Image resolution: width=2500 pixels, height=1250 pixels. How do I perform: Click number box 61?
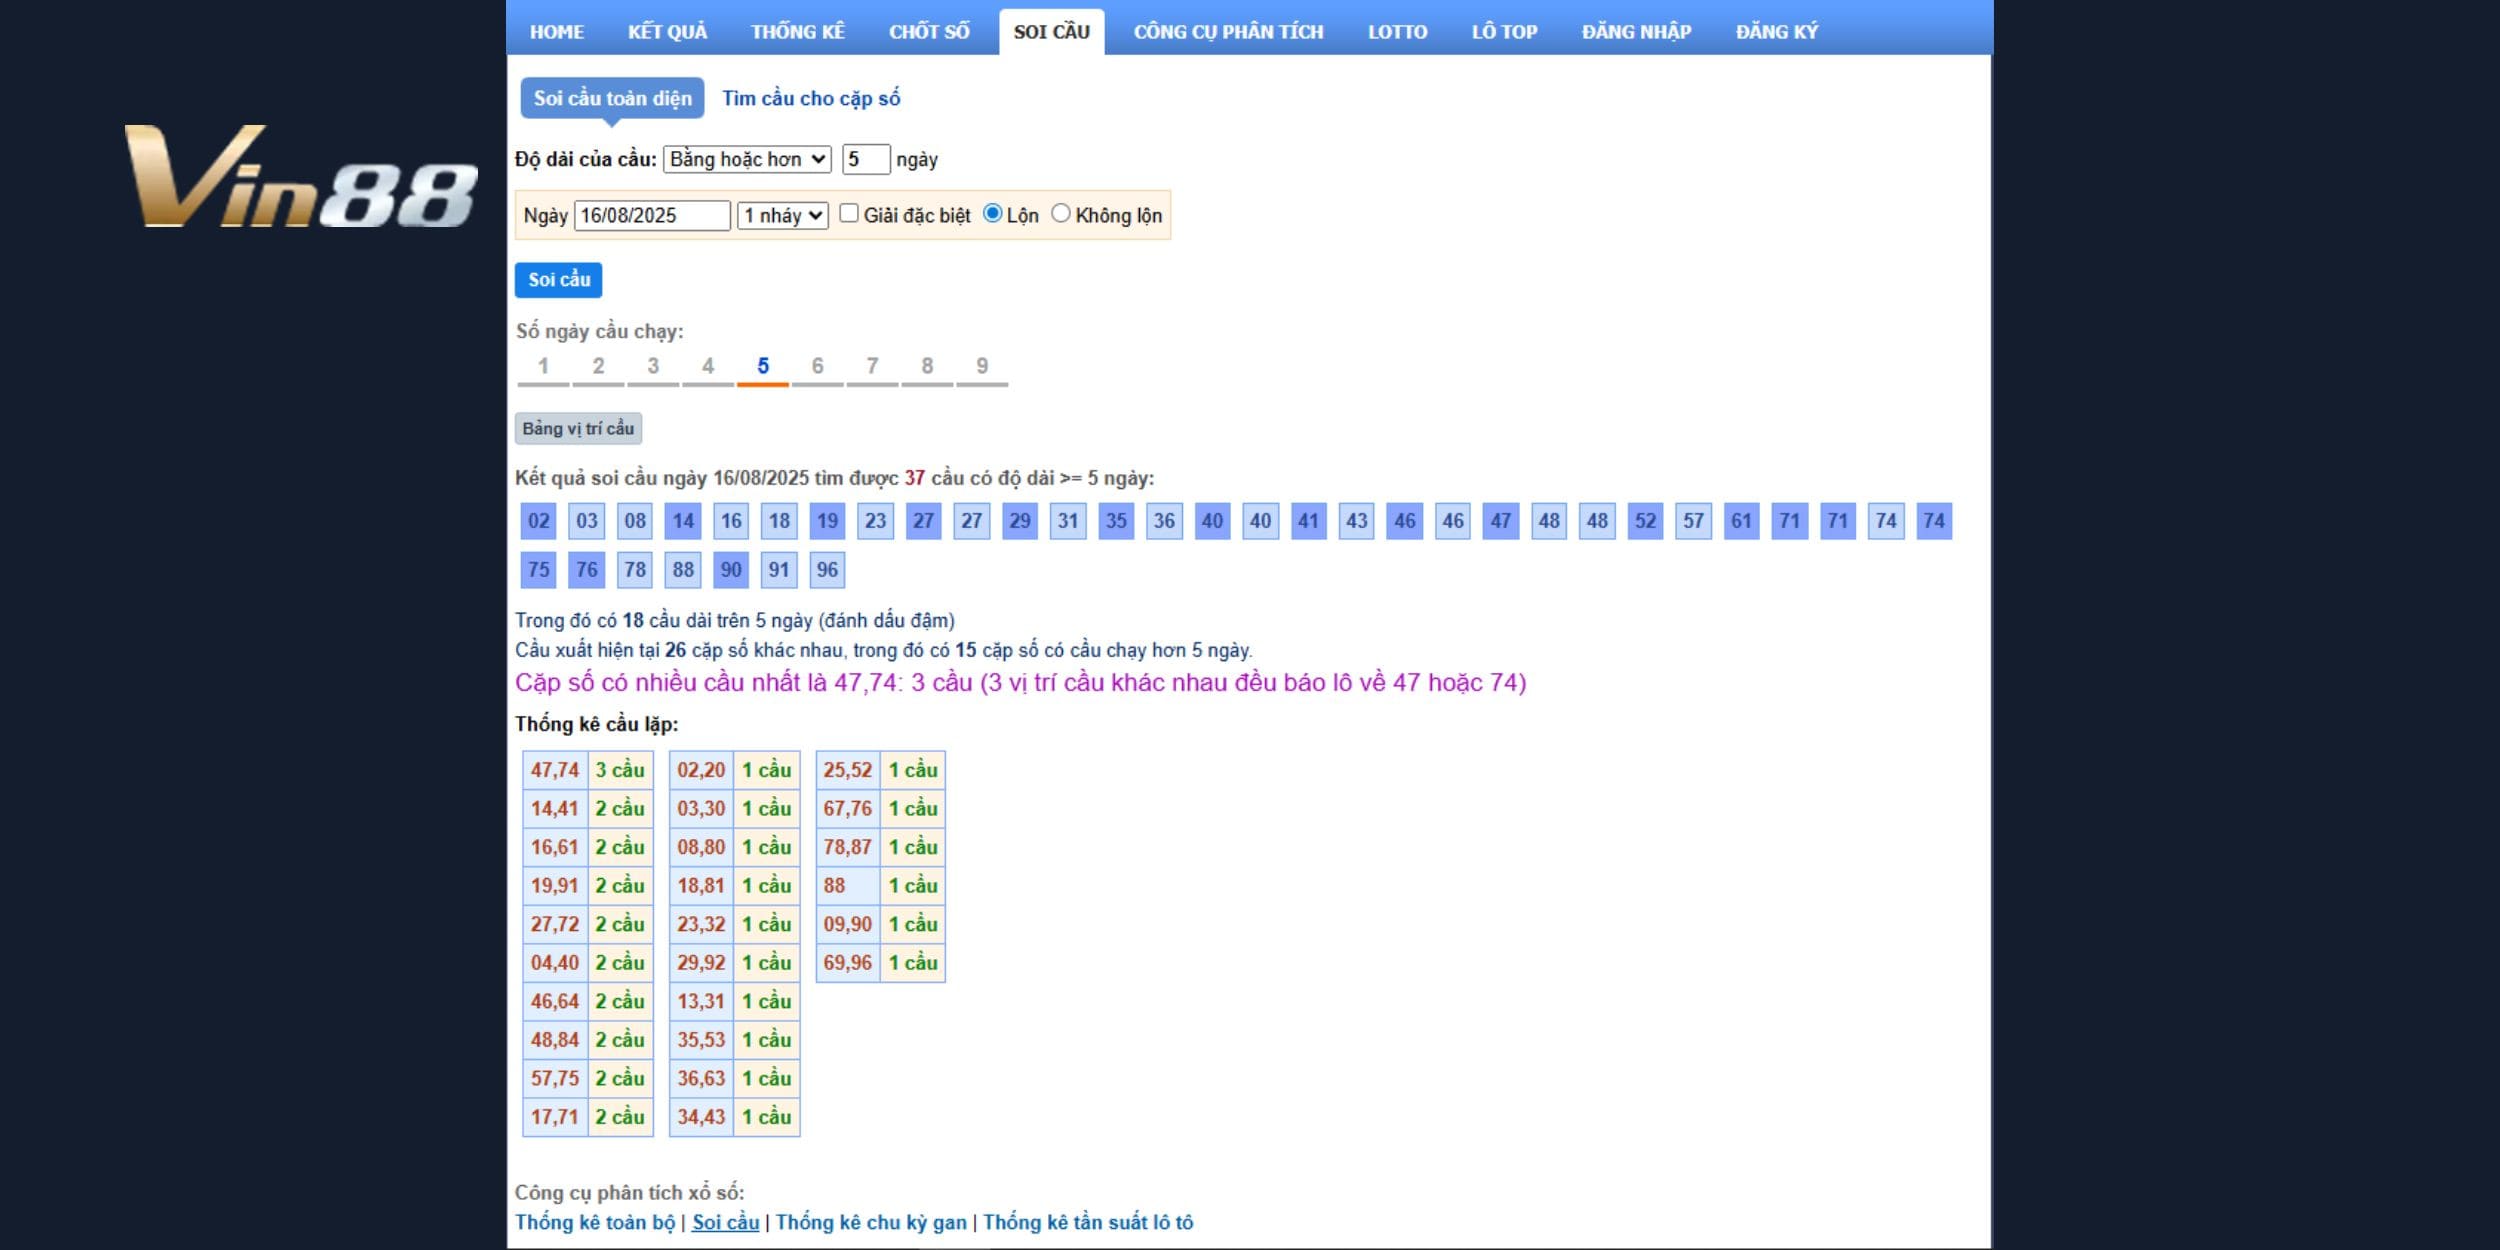coord(1741,521)
